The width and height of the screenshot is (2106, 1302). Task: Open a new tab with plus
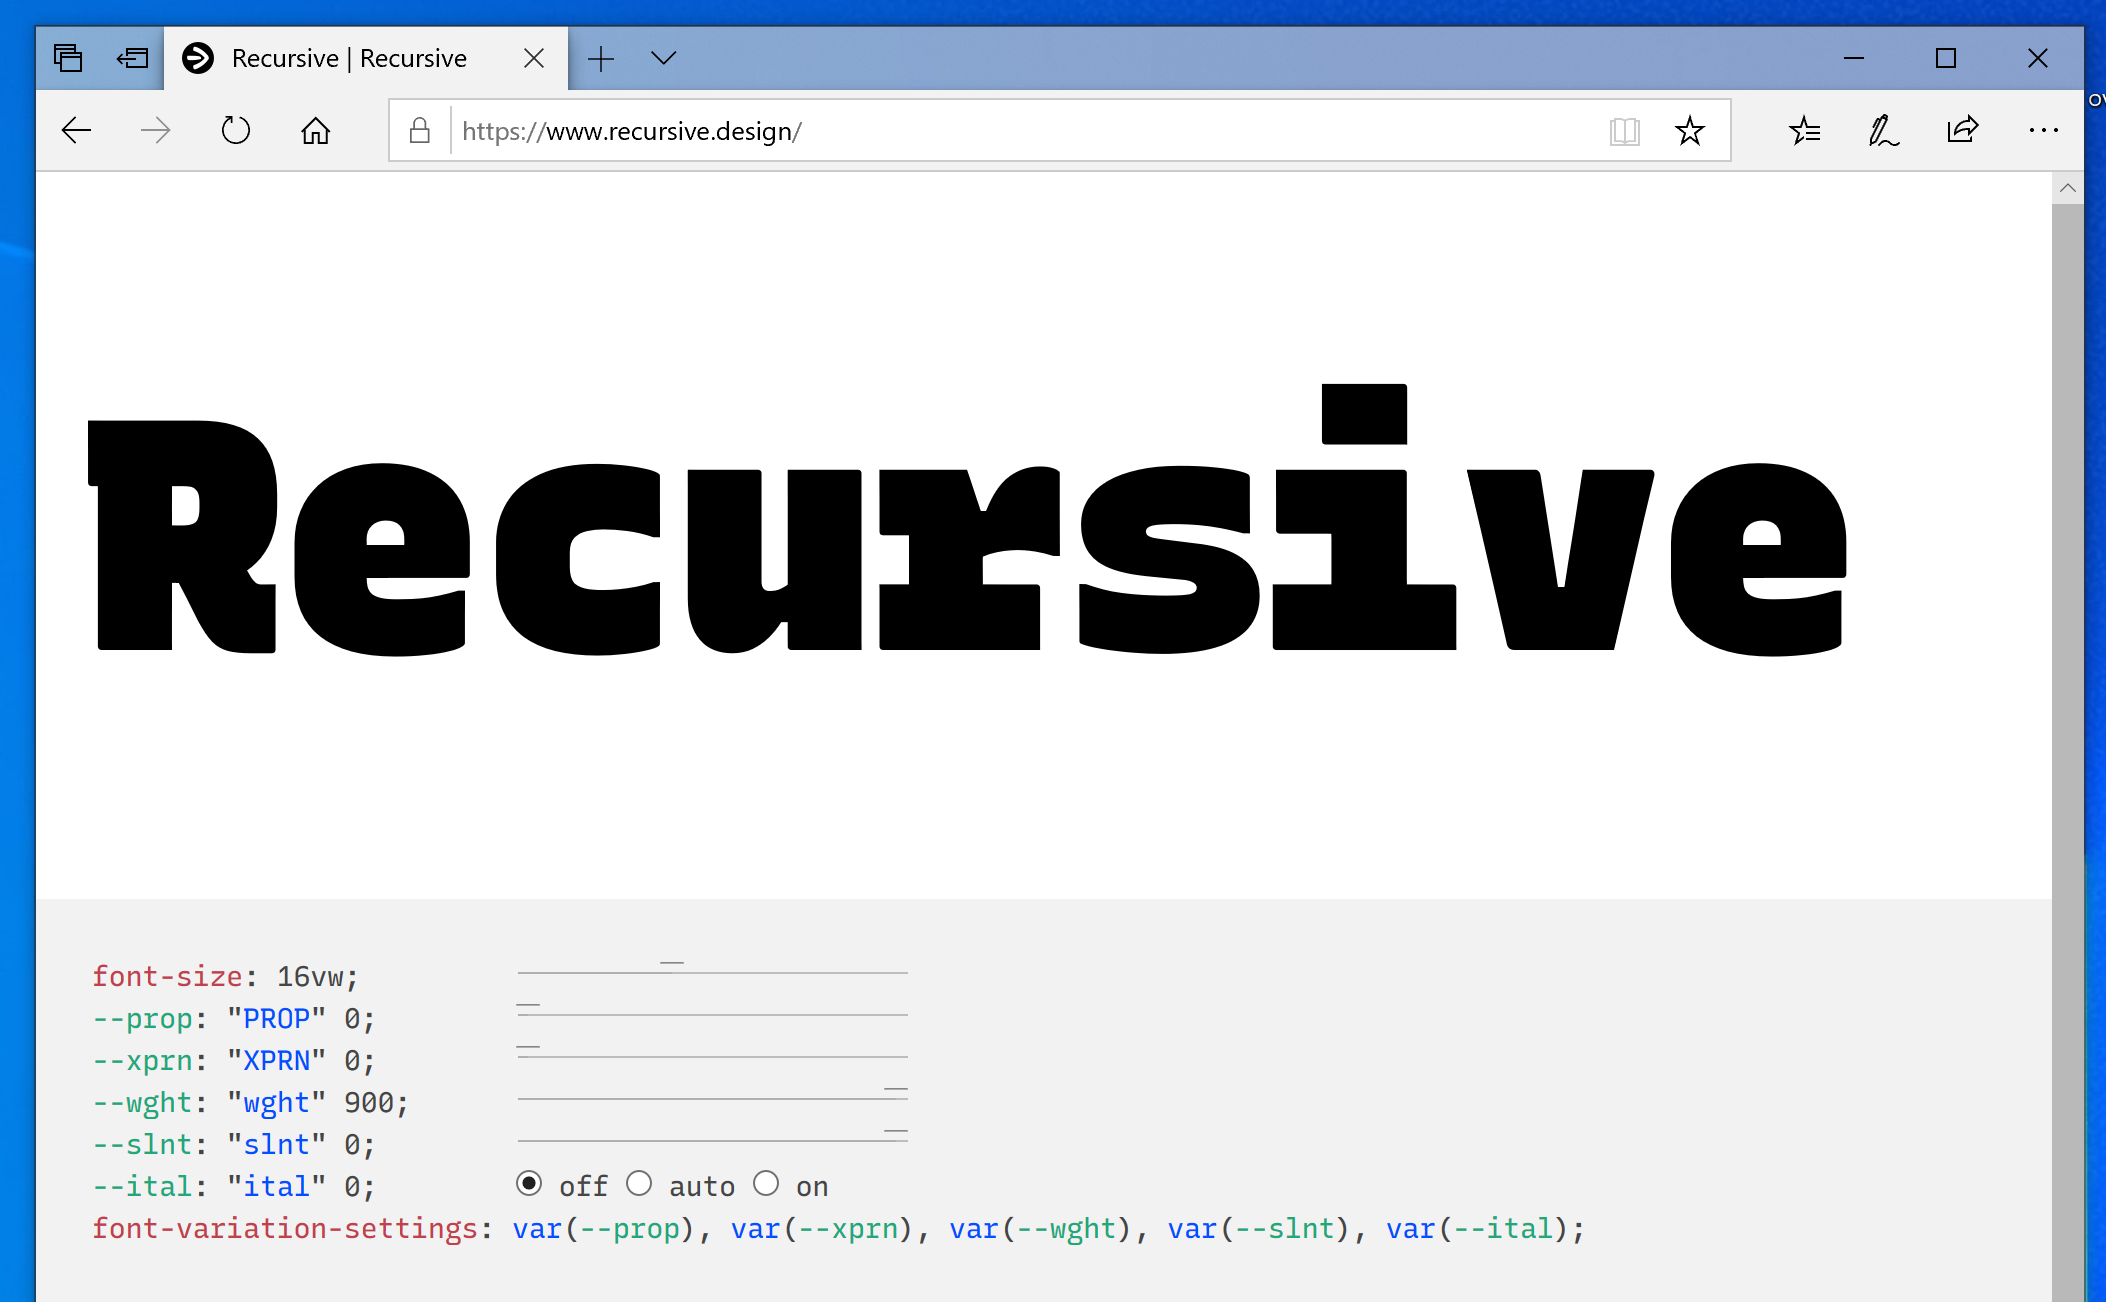tap(601, 58)
